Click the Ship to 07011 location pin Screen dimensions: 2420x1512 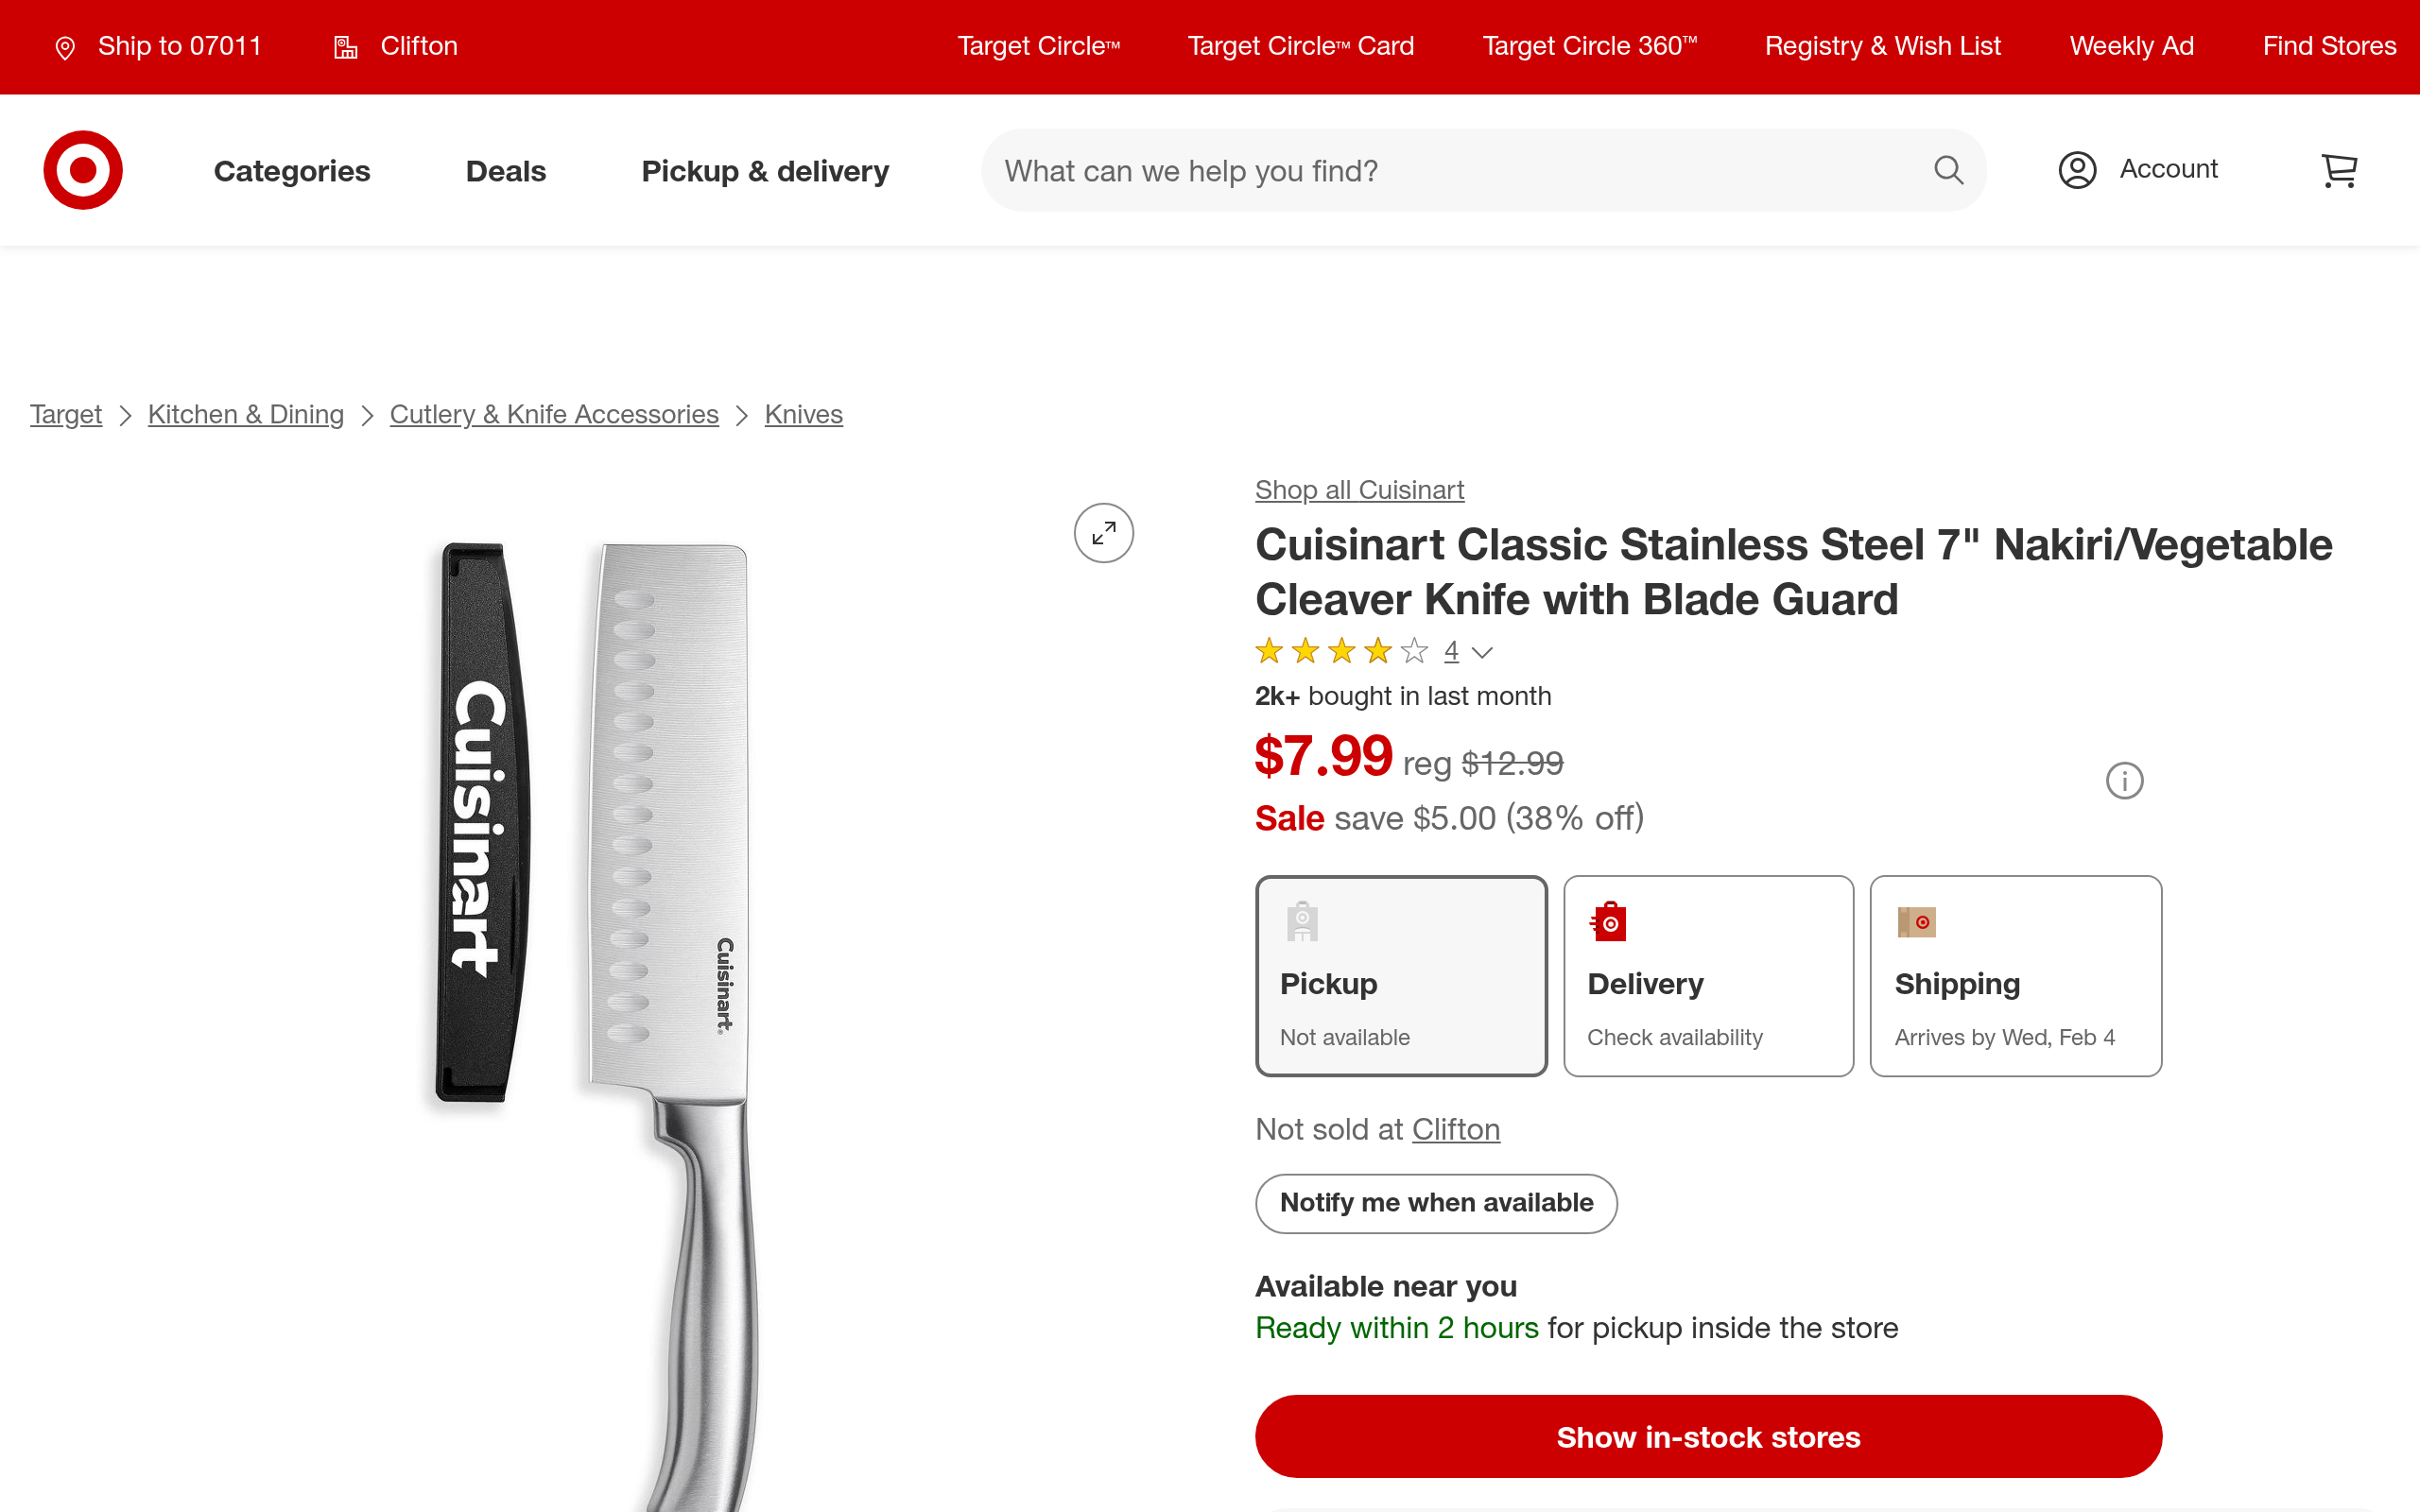point(65,48)
